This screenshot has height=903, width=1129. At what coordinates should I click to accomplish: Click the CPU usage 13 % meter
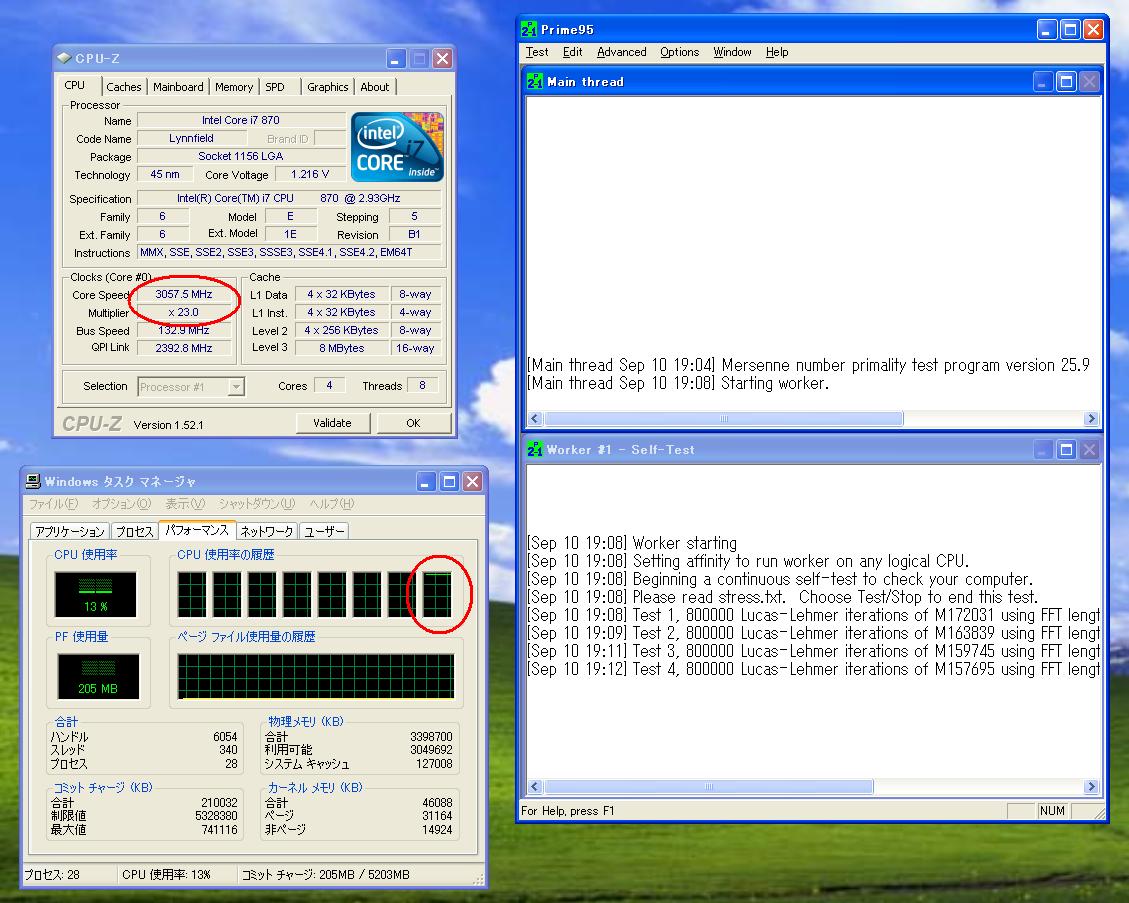pyautogui.click(x=95, y=594)
